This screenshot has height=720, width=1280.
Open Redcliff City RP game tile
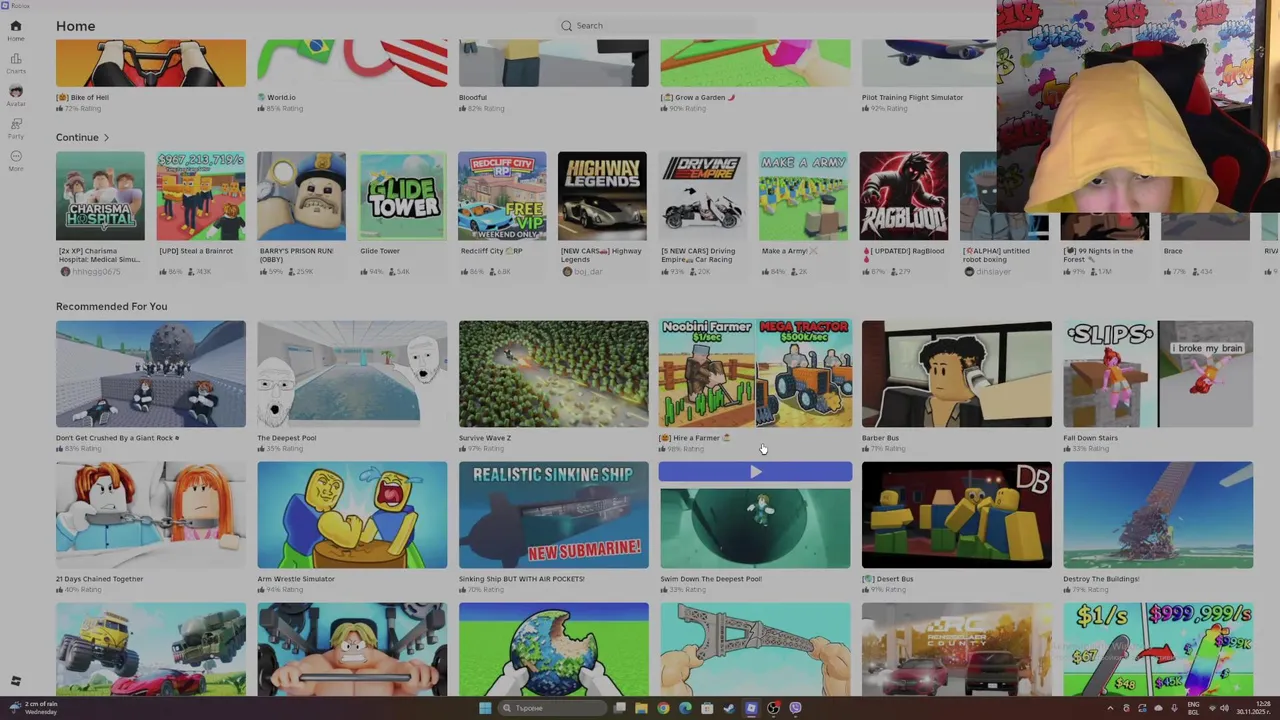coord(502,196)
